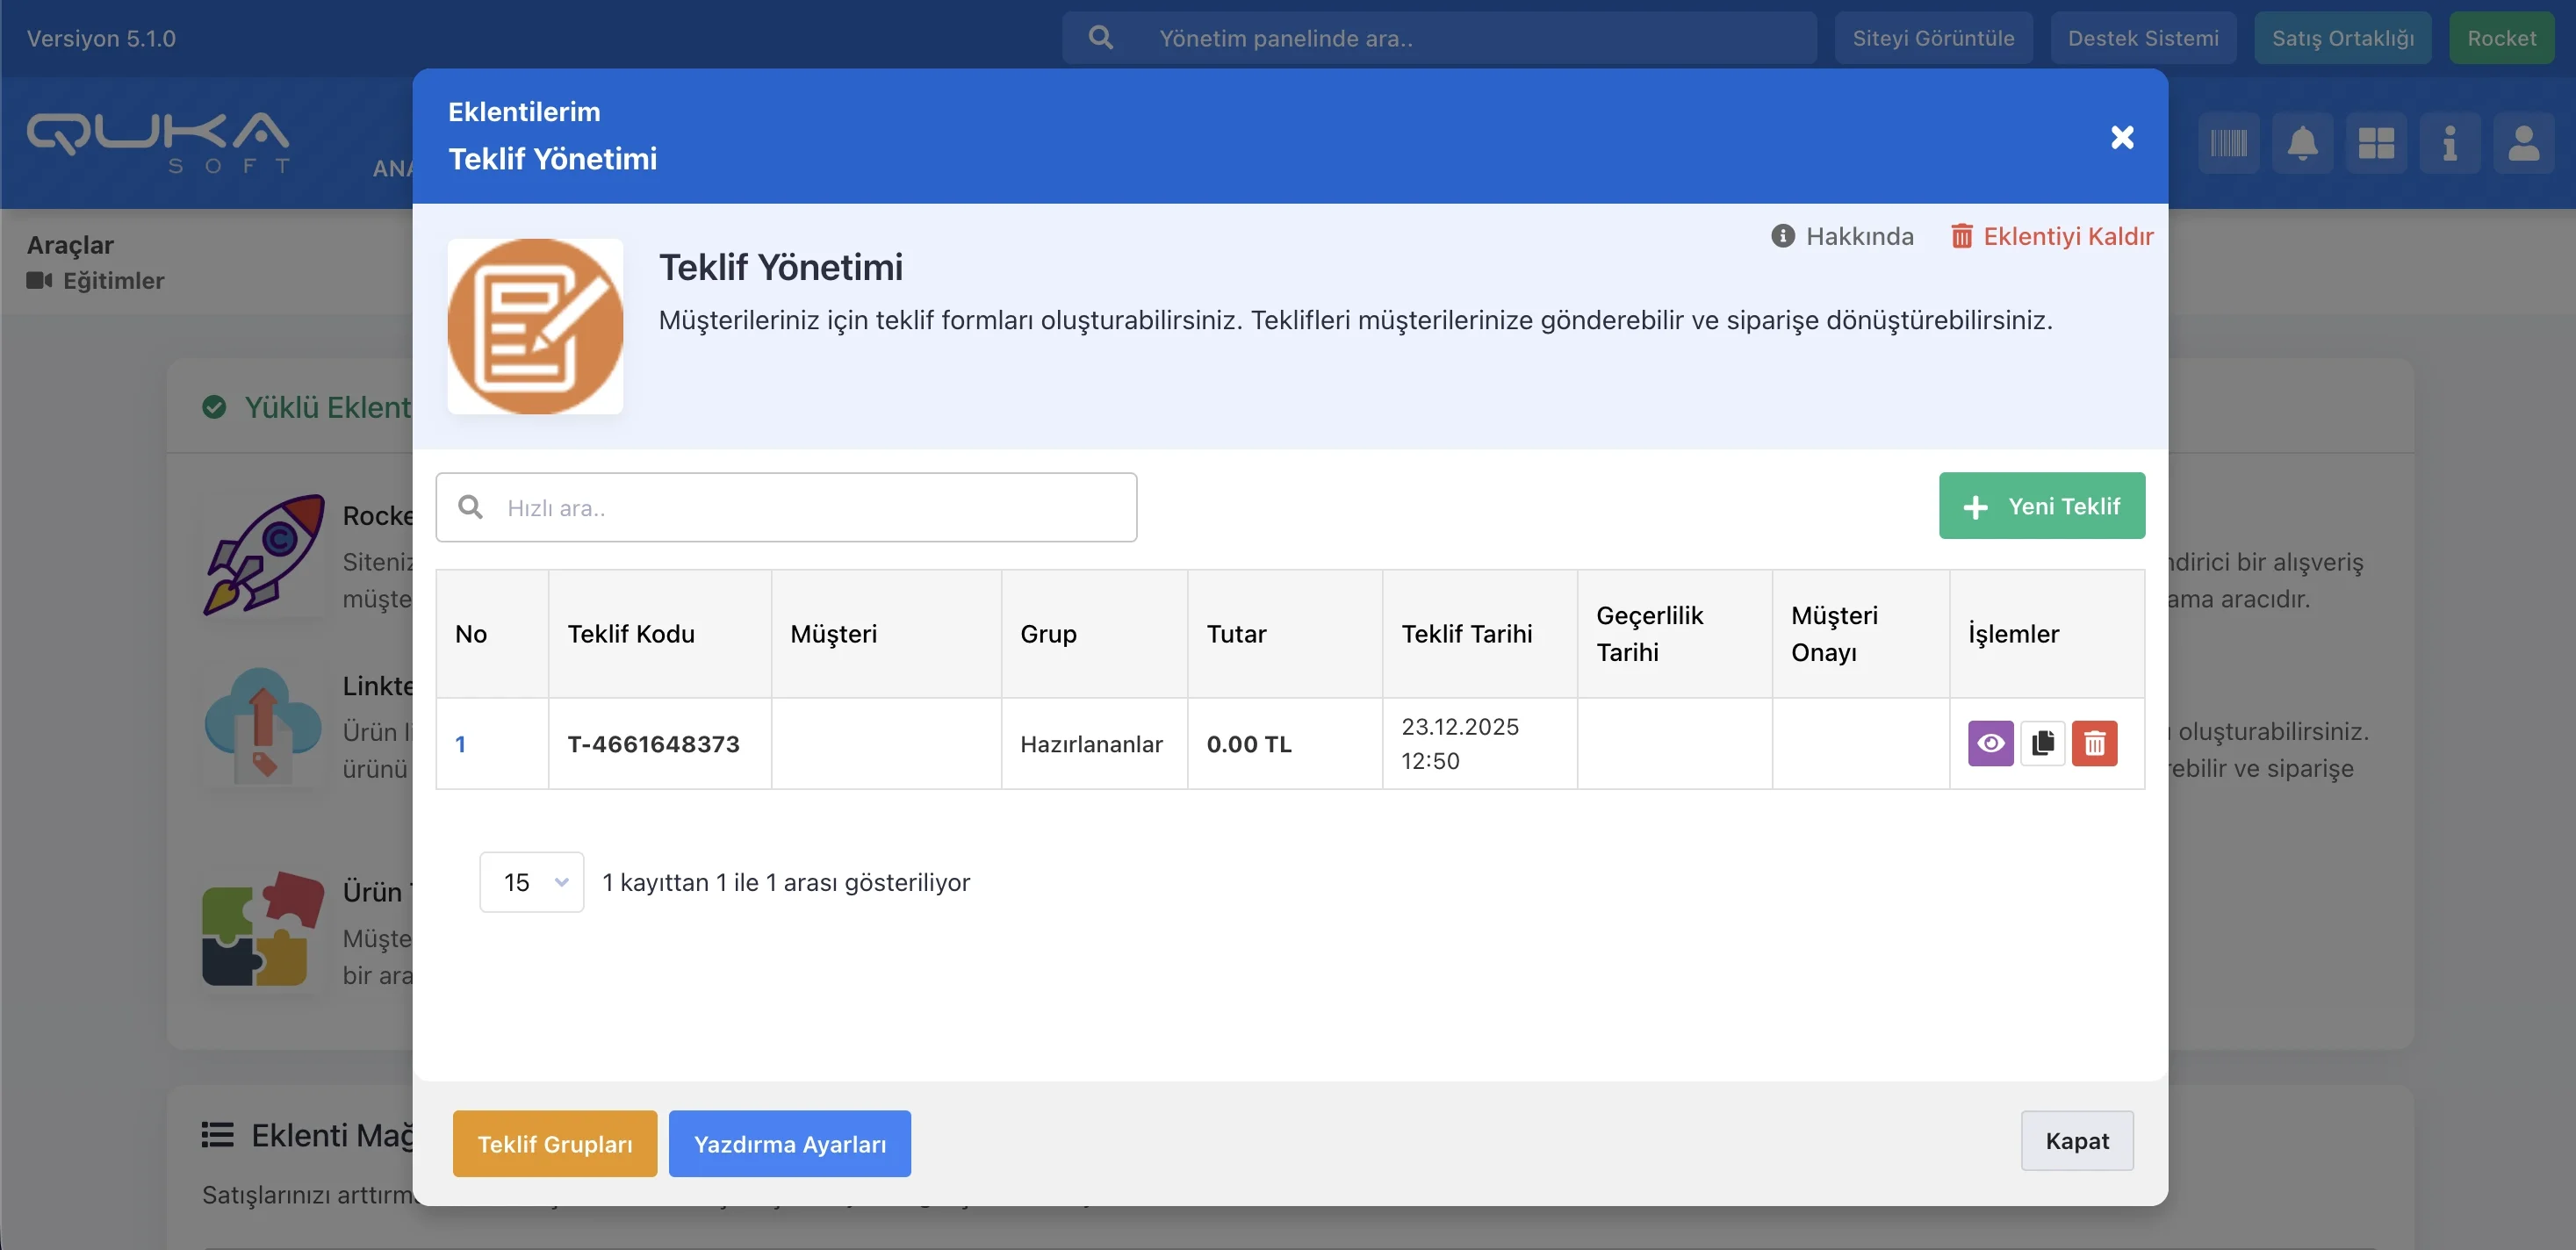The width and height of the screenshot is (2576, 1250).
Task: Close the Teklif Yönetimi dialog with X
Action: point(2122,137)
